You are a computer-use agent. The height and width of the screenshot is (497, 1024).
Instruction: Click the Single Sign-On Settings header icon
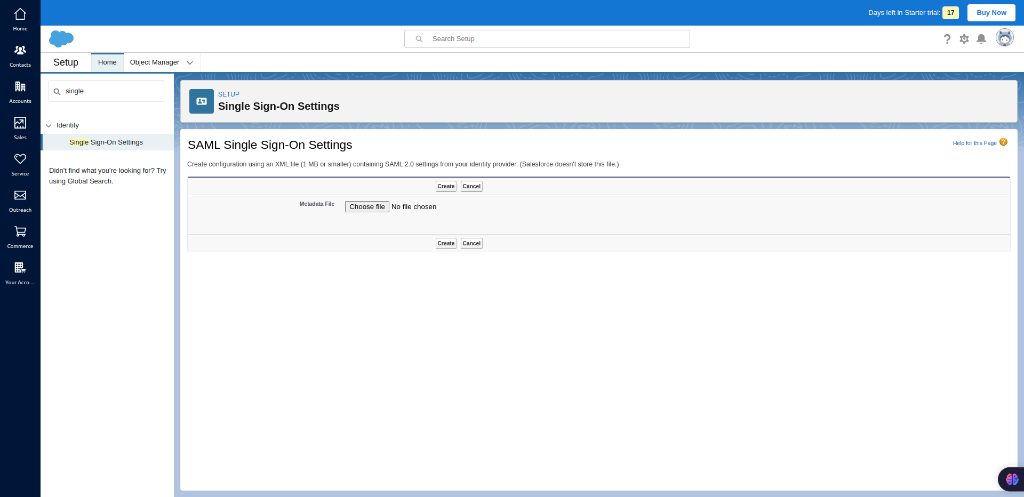coord(201,101)
